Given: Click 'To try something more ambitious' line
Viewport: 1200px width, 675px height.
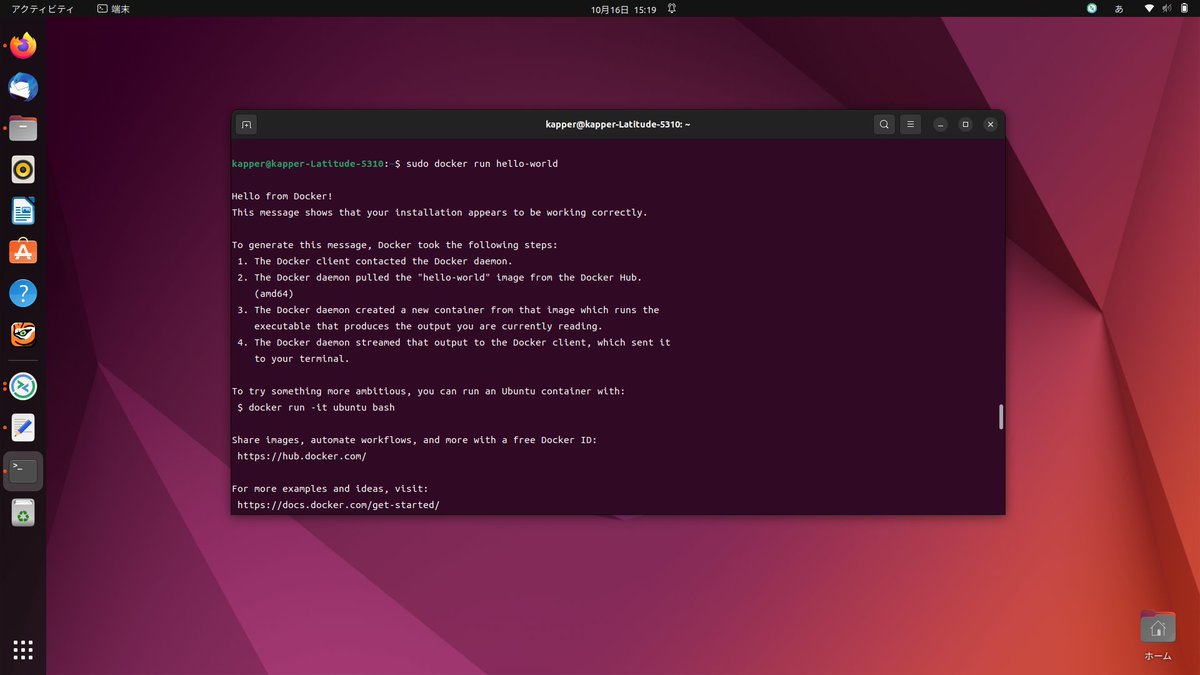Looking at the screenshot, I should click(x=428, y=391).
